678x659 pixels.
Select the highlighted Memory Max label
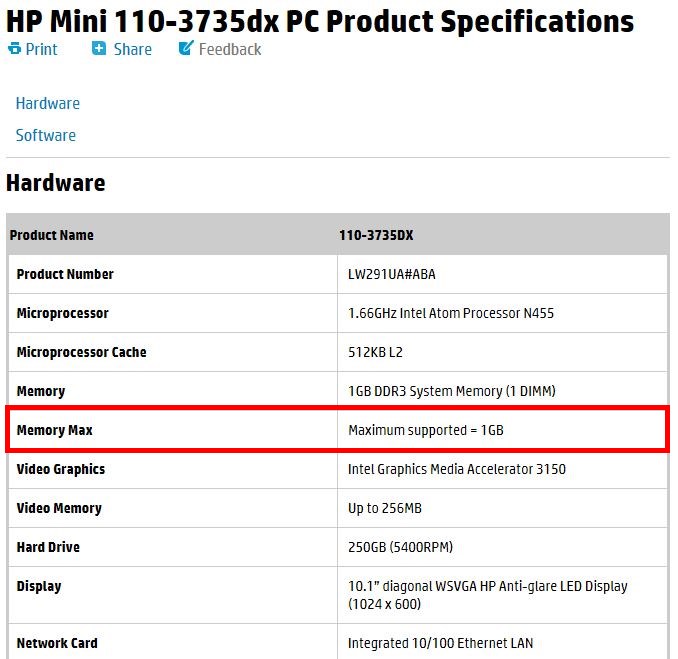pos(54,430)
